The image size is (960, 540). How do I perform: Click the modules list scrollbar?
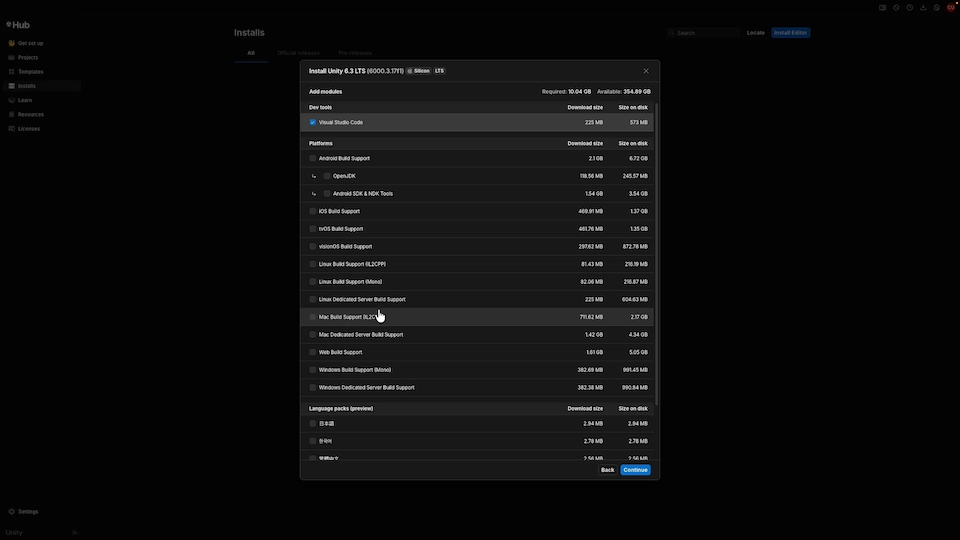(x=657, y=254)
